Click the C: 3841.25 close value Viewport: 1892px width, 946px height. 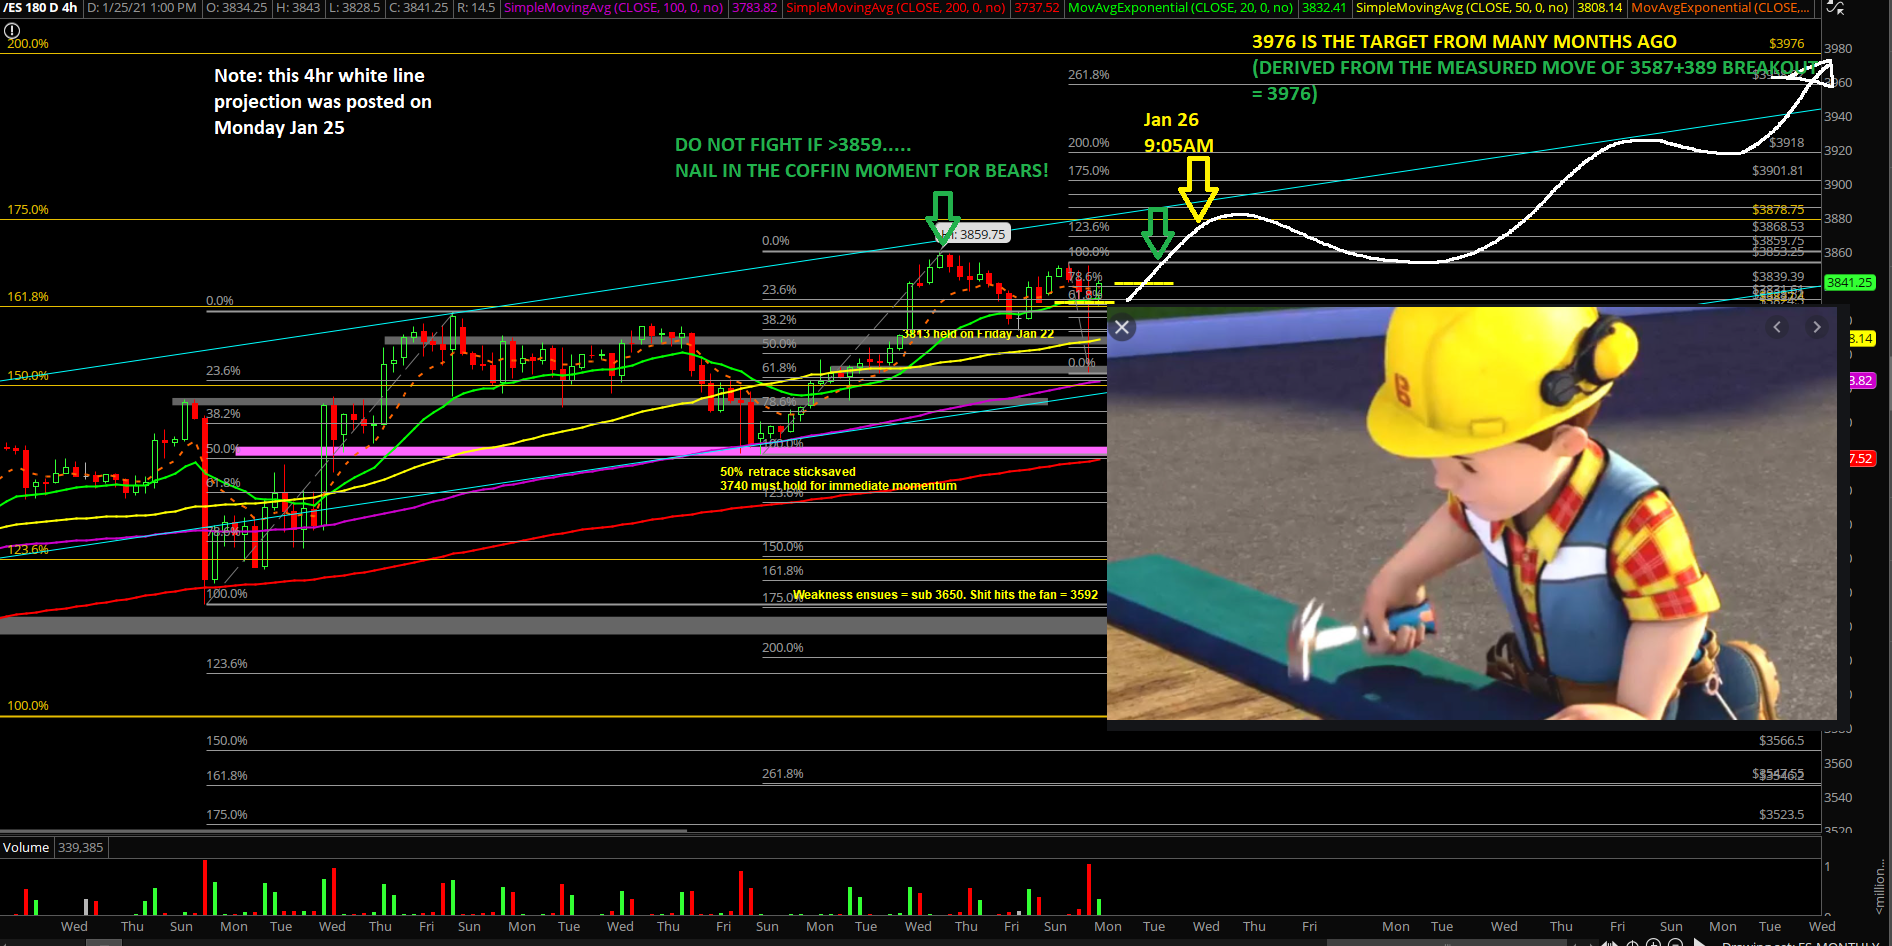pos(418,8)
